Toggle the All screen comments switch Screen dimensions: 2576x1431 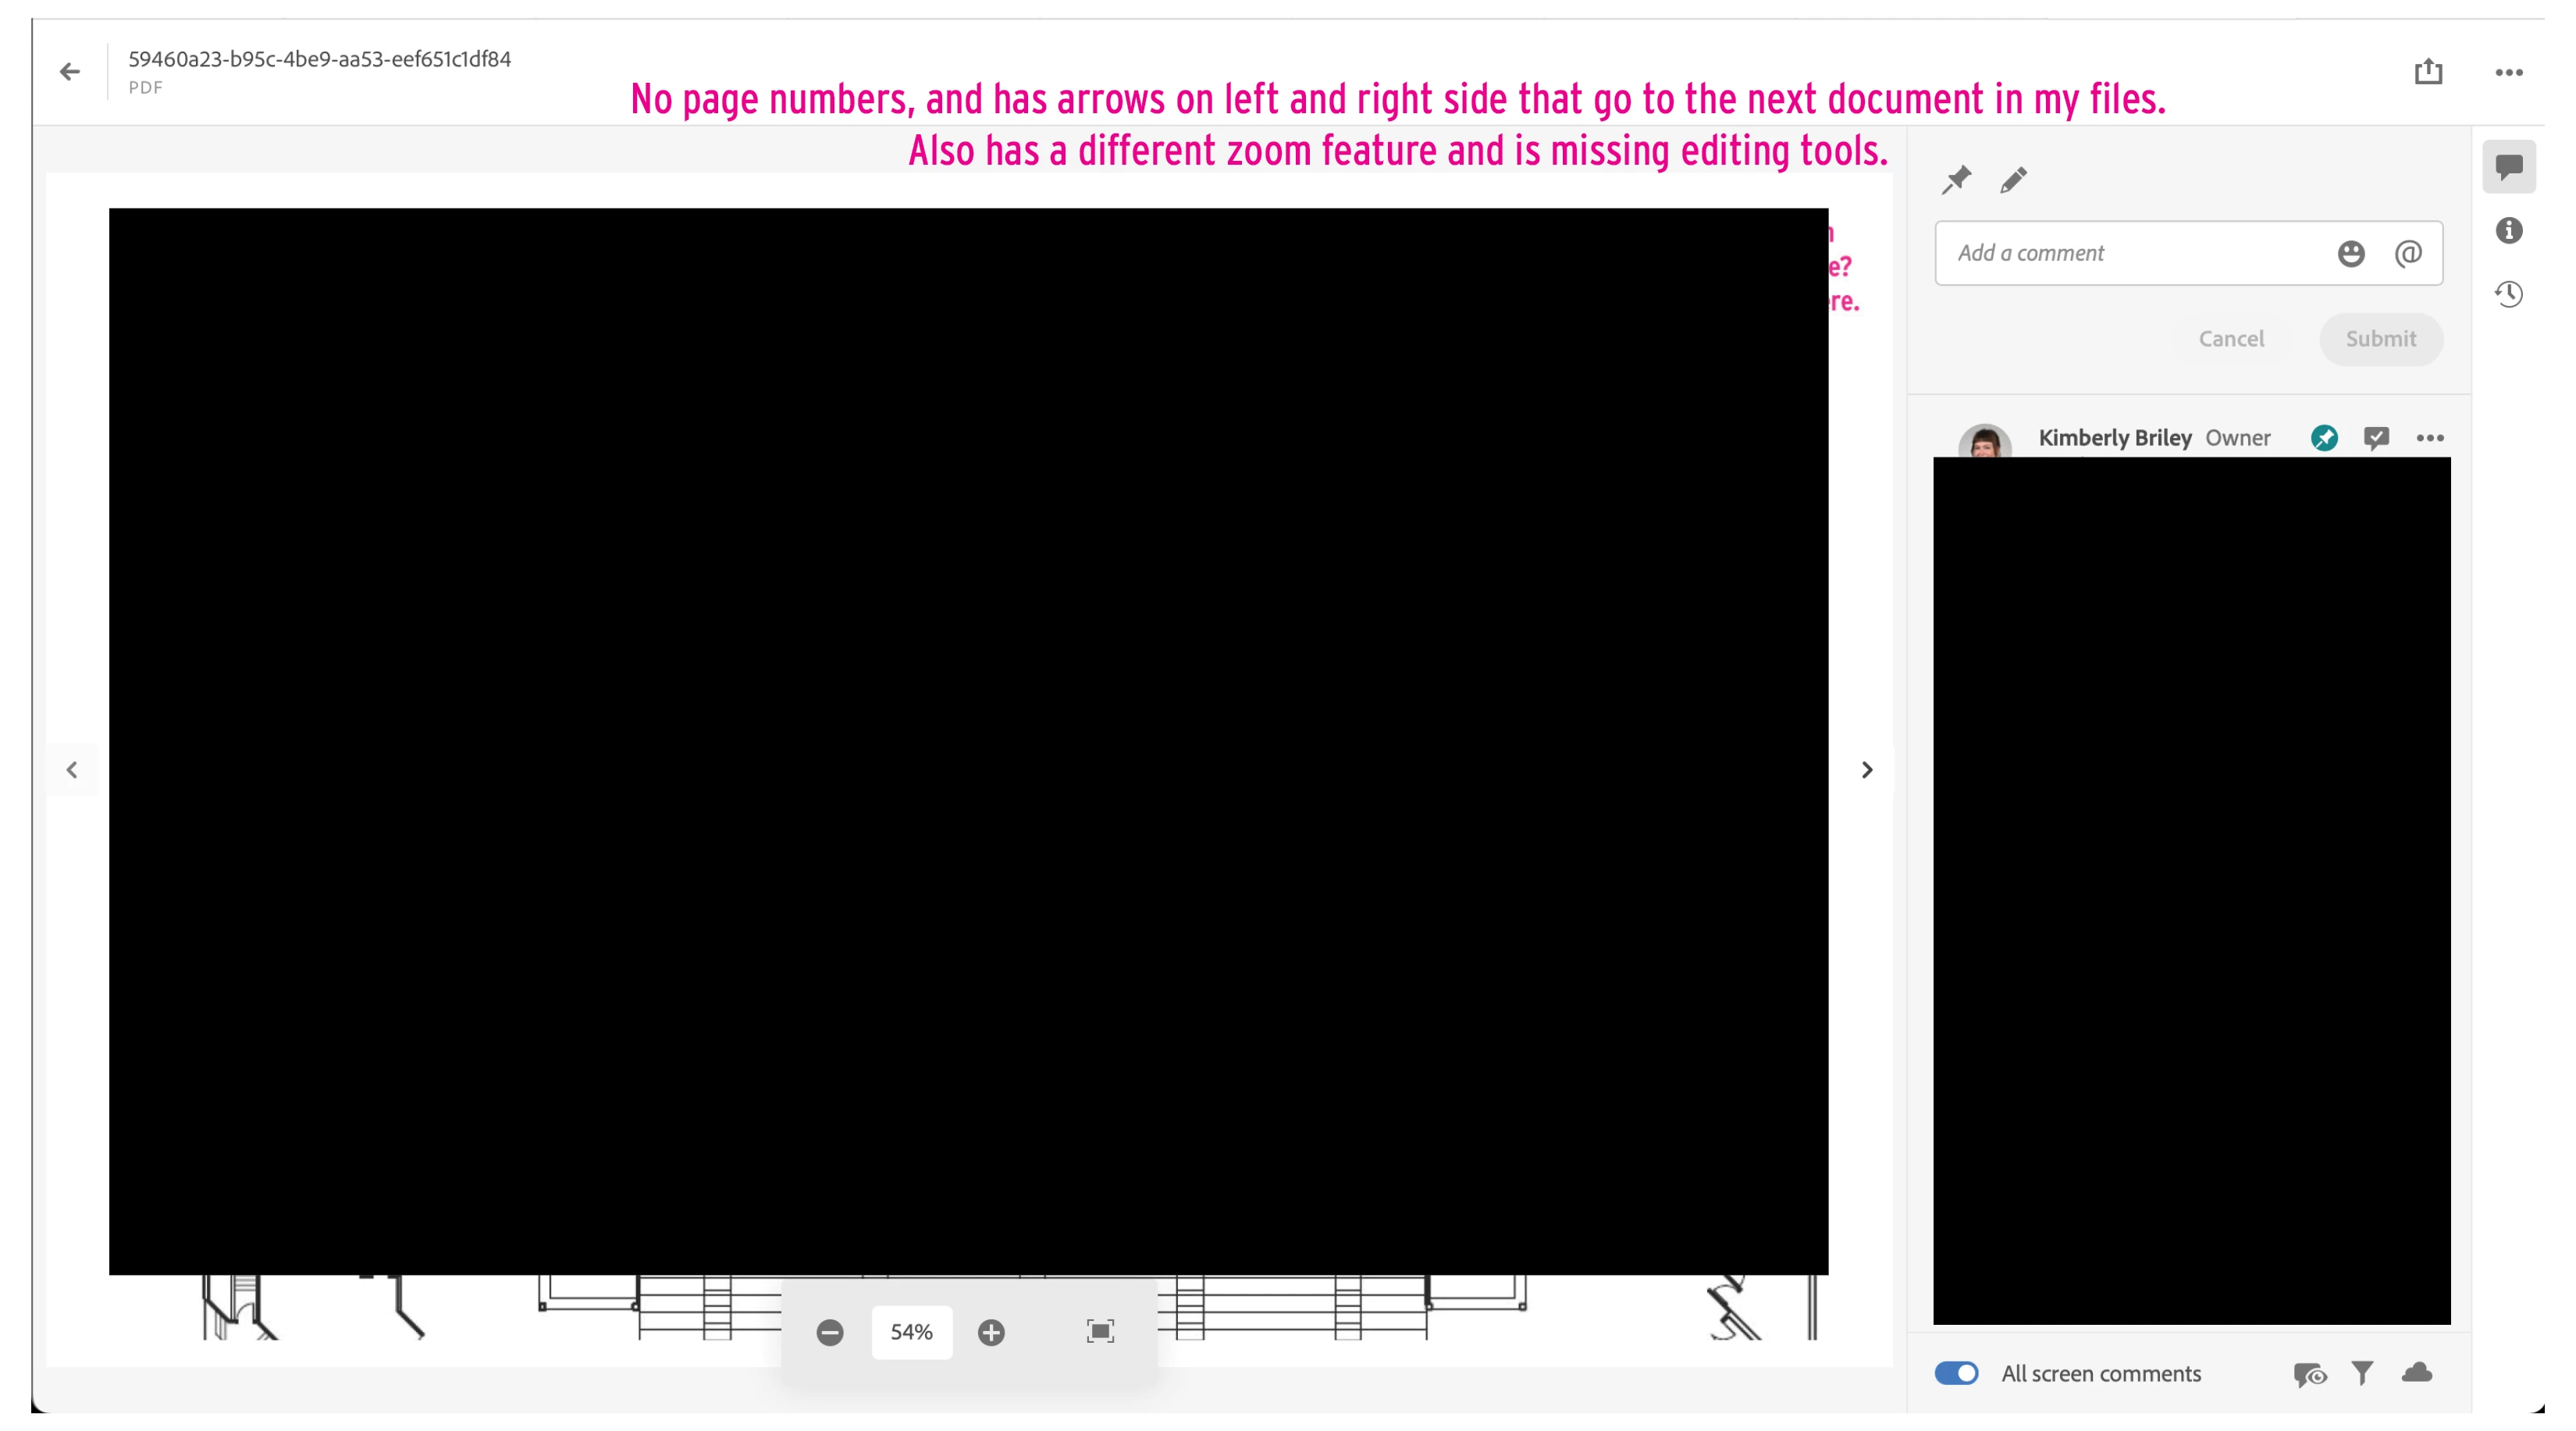tap(1956, 1373)
